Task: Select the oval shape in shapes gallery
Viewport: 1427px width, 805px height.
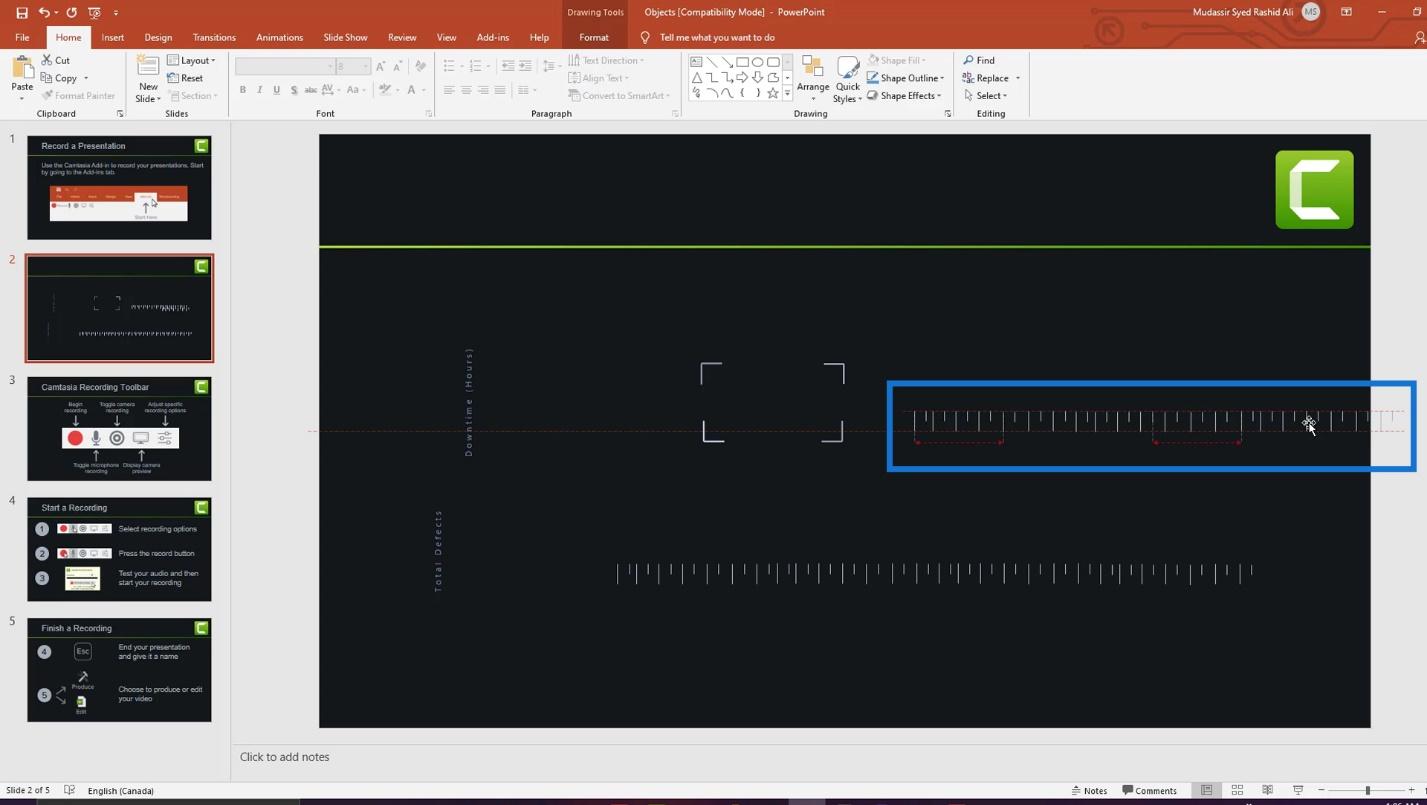Action: pos(757,62)
